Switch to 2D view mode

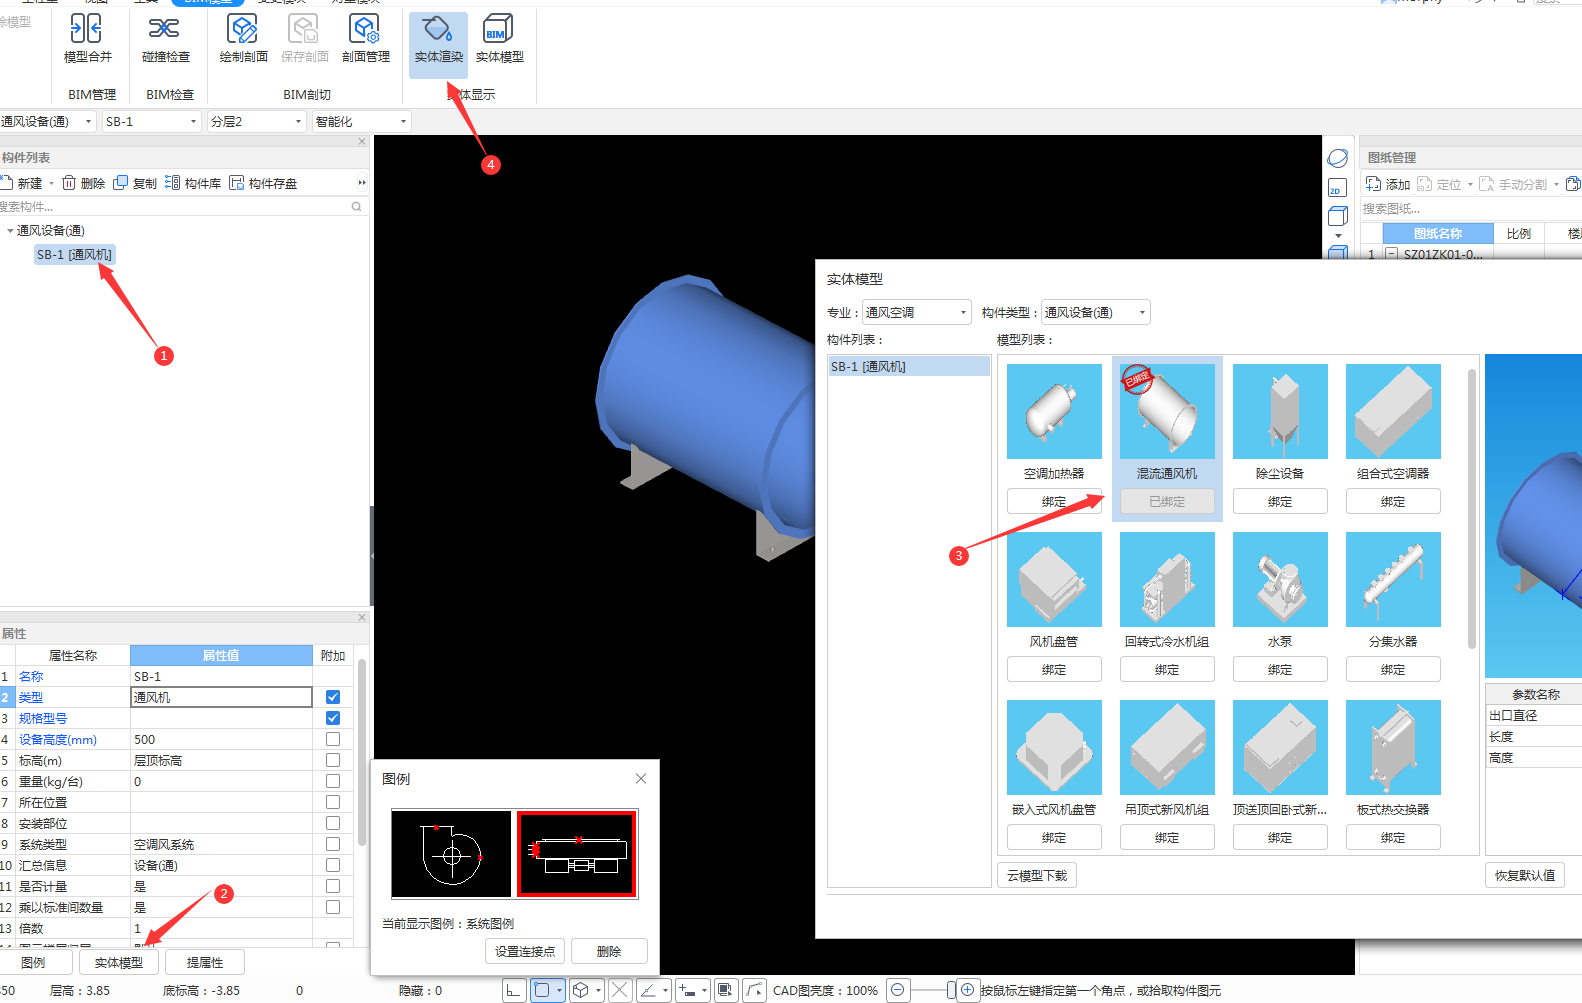[x=1337, y=188]
